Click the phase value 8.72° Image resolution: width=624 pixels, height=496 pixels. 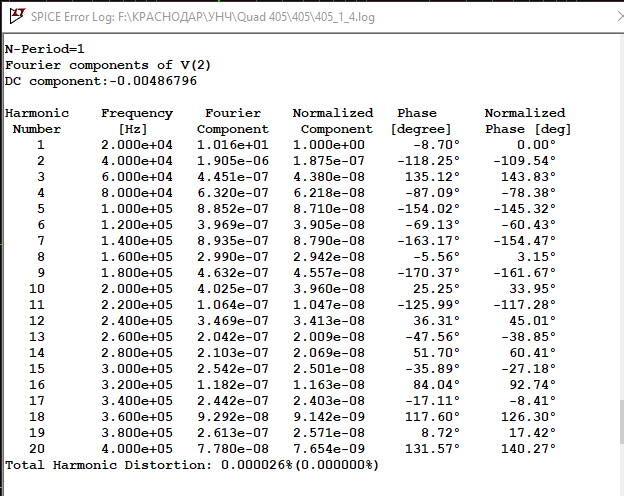tap(440, 432)
